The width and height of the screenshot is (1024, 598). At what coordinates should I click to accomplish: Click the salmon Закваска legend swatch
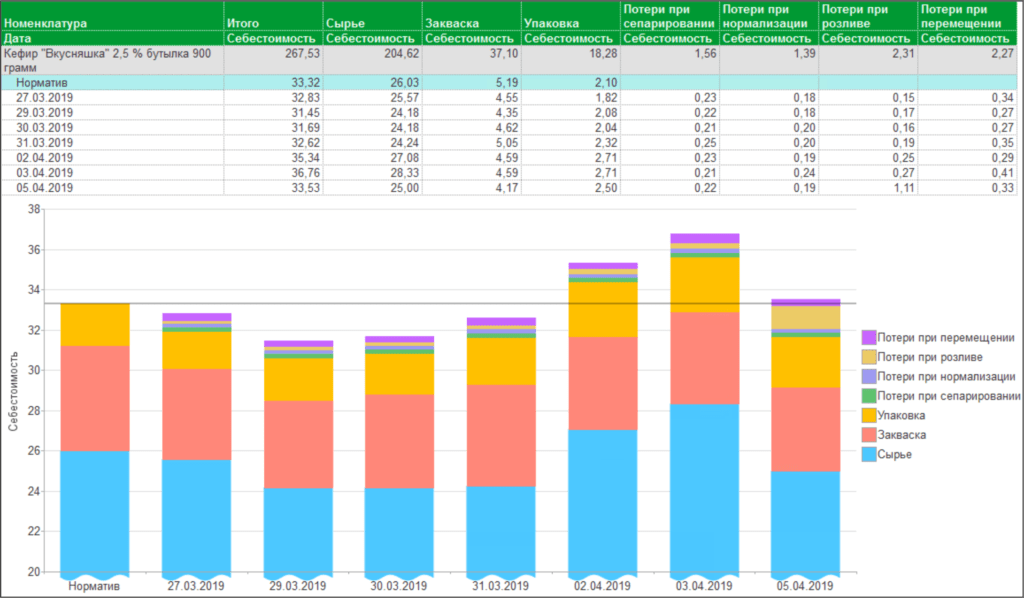click(869, 435)
